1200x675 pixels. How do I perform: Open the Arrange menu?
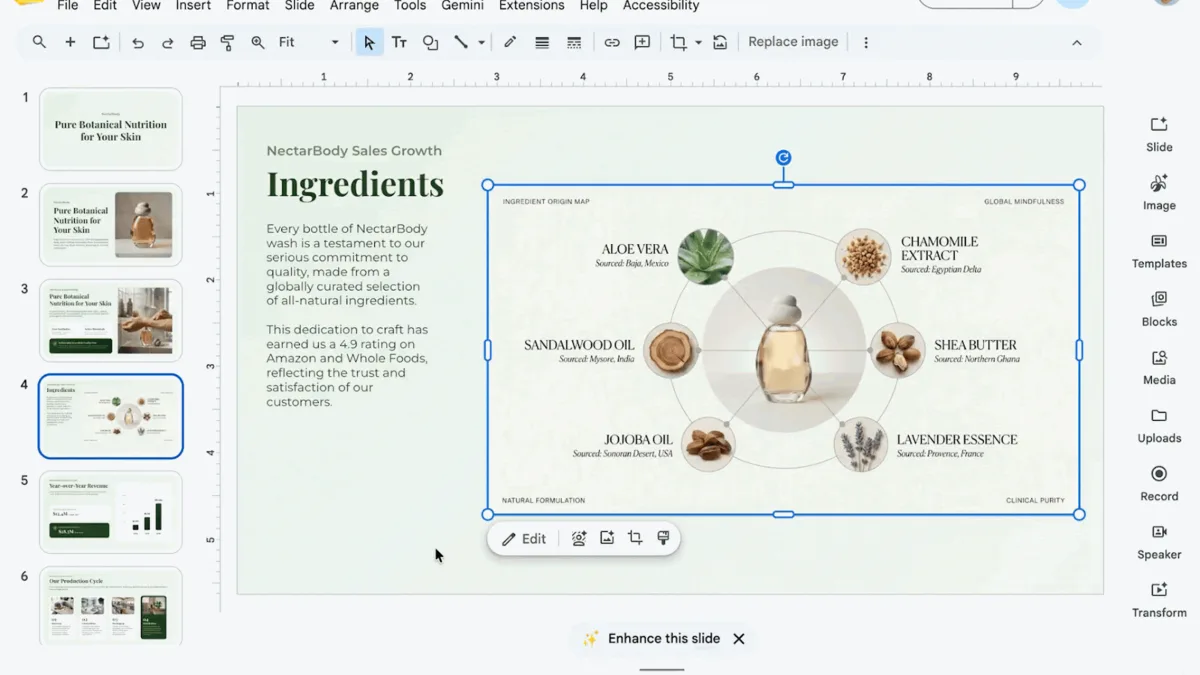pyautogui.click(x=354, y=6)
